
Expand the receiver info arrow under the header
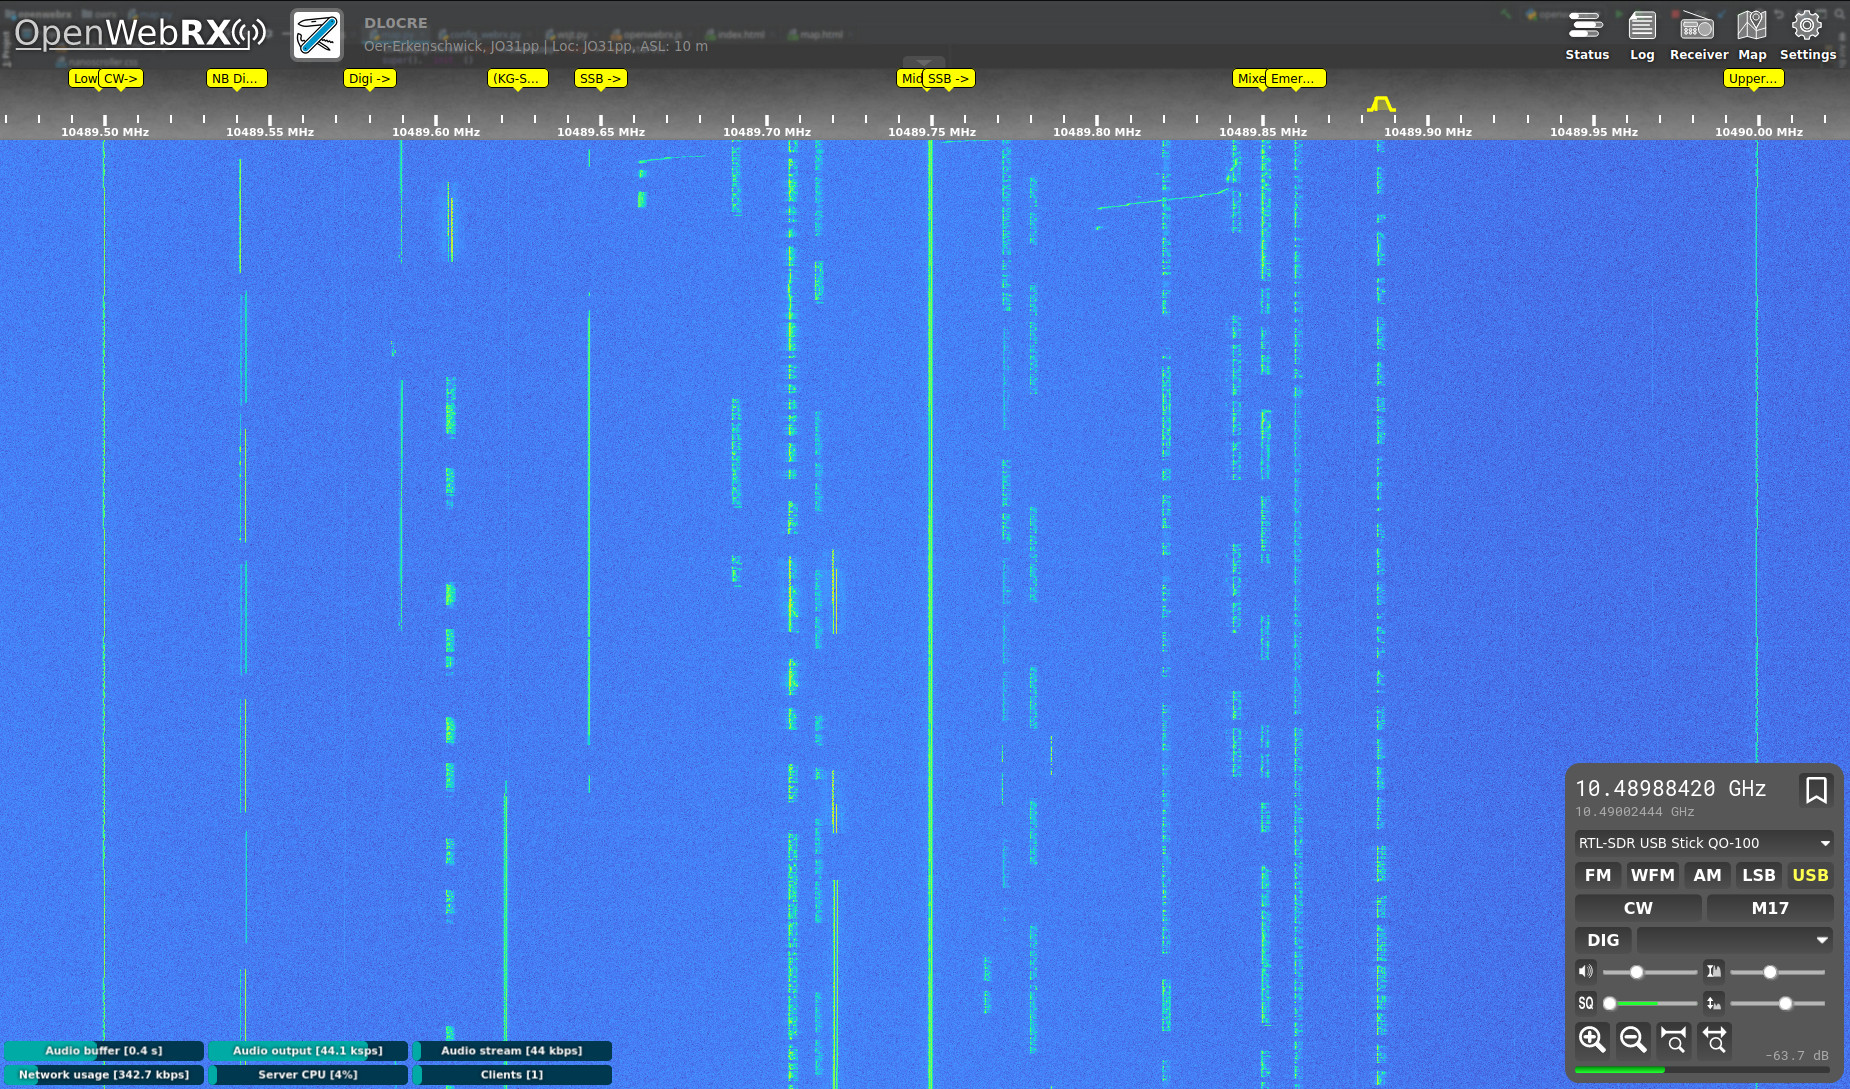[x=923, y=62]
